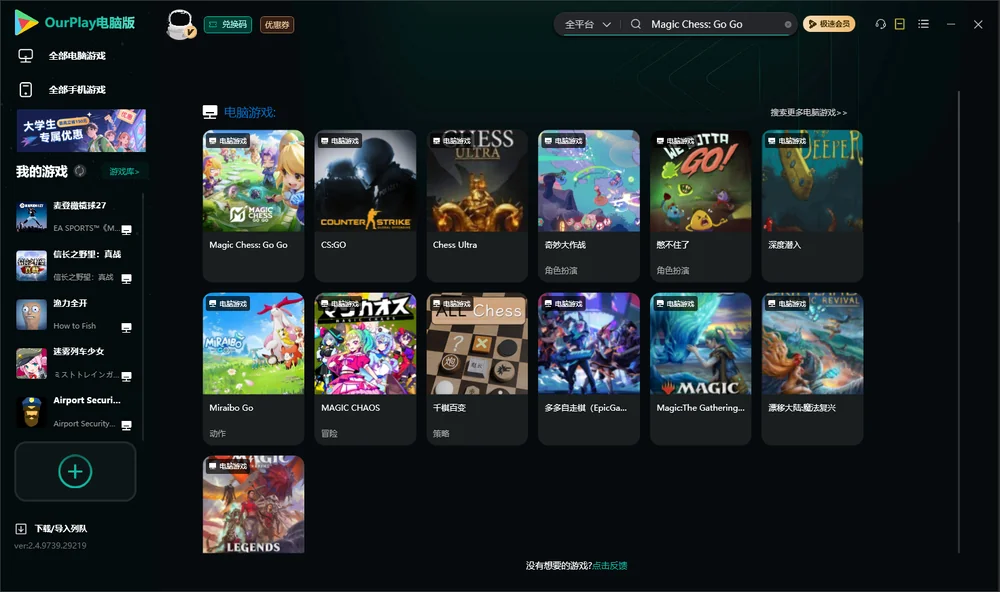Open the 兑换码 redeem code button
The height and width of the screenshot is (592, 1000).
click(x=228, y=25)
